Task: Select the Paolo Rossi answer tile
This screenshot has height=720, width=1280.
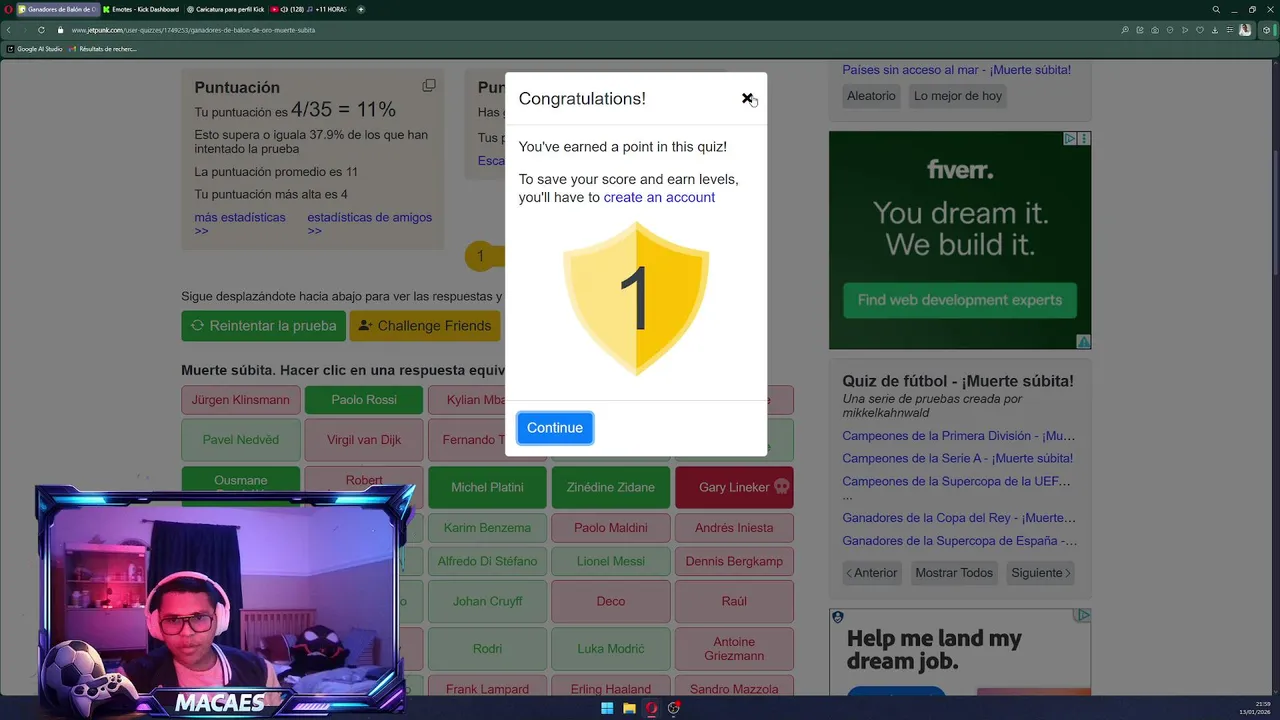Action: (x=364, y=400)
